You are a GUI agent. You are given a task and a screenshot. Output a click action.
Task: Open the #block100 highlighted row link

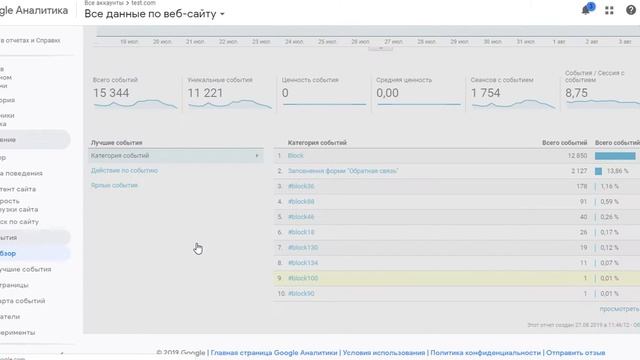tap(303, 278)
